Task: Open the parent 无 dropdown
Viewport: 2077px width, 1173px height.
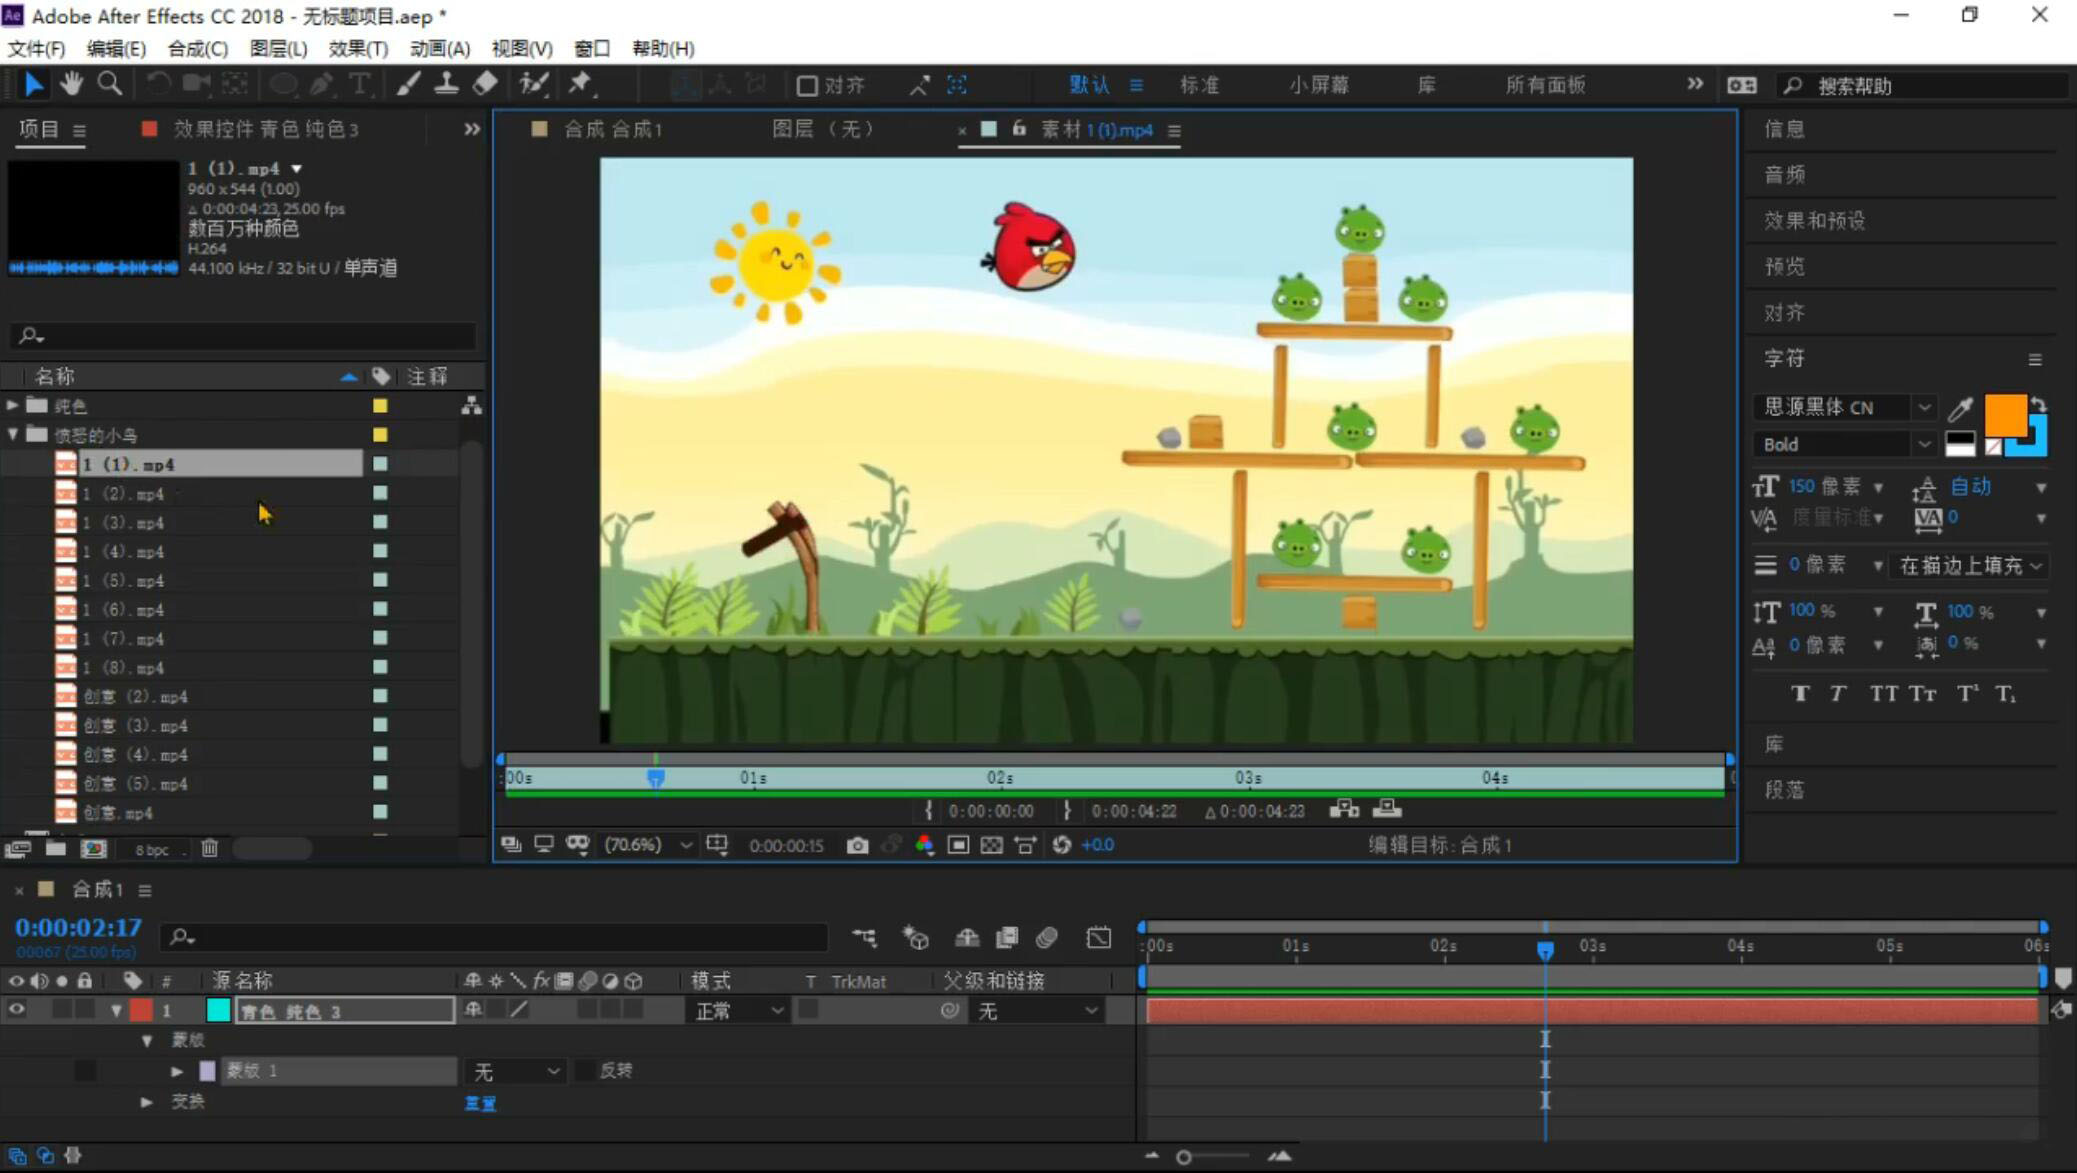Action: [1037, 1011]
